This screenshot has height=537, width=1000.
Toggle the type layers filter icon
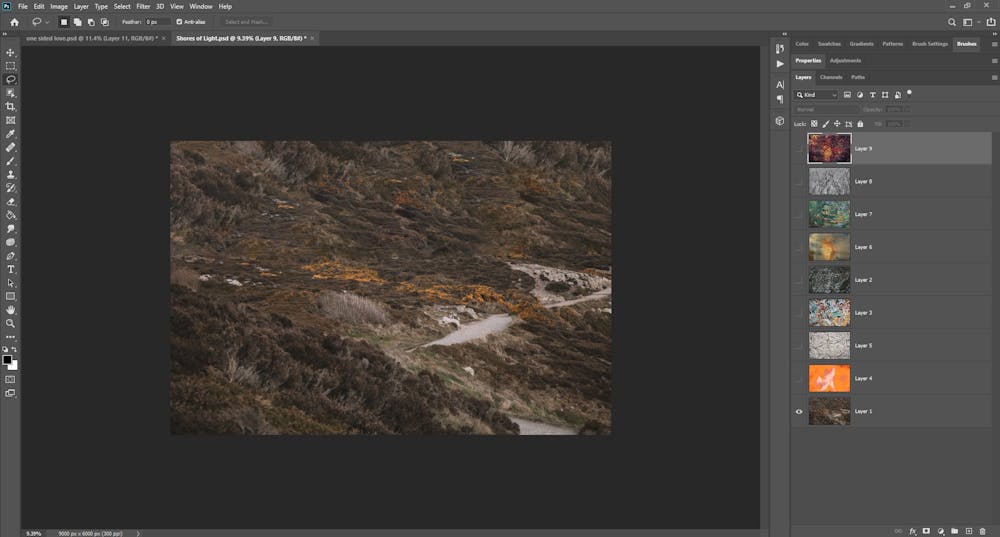pos(872,94)
